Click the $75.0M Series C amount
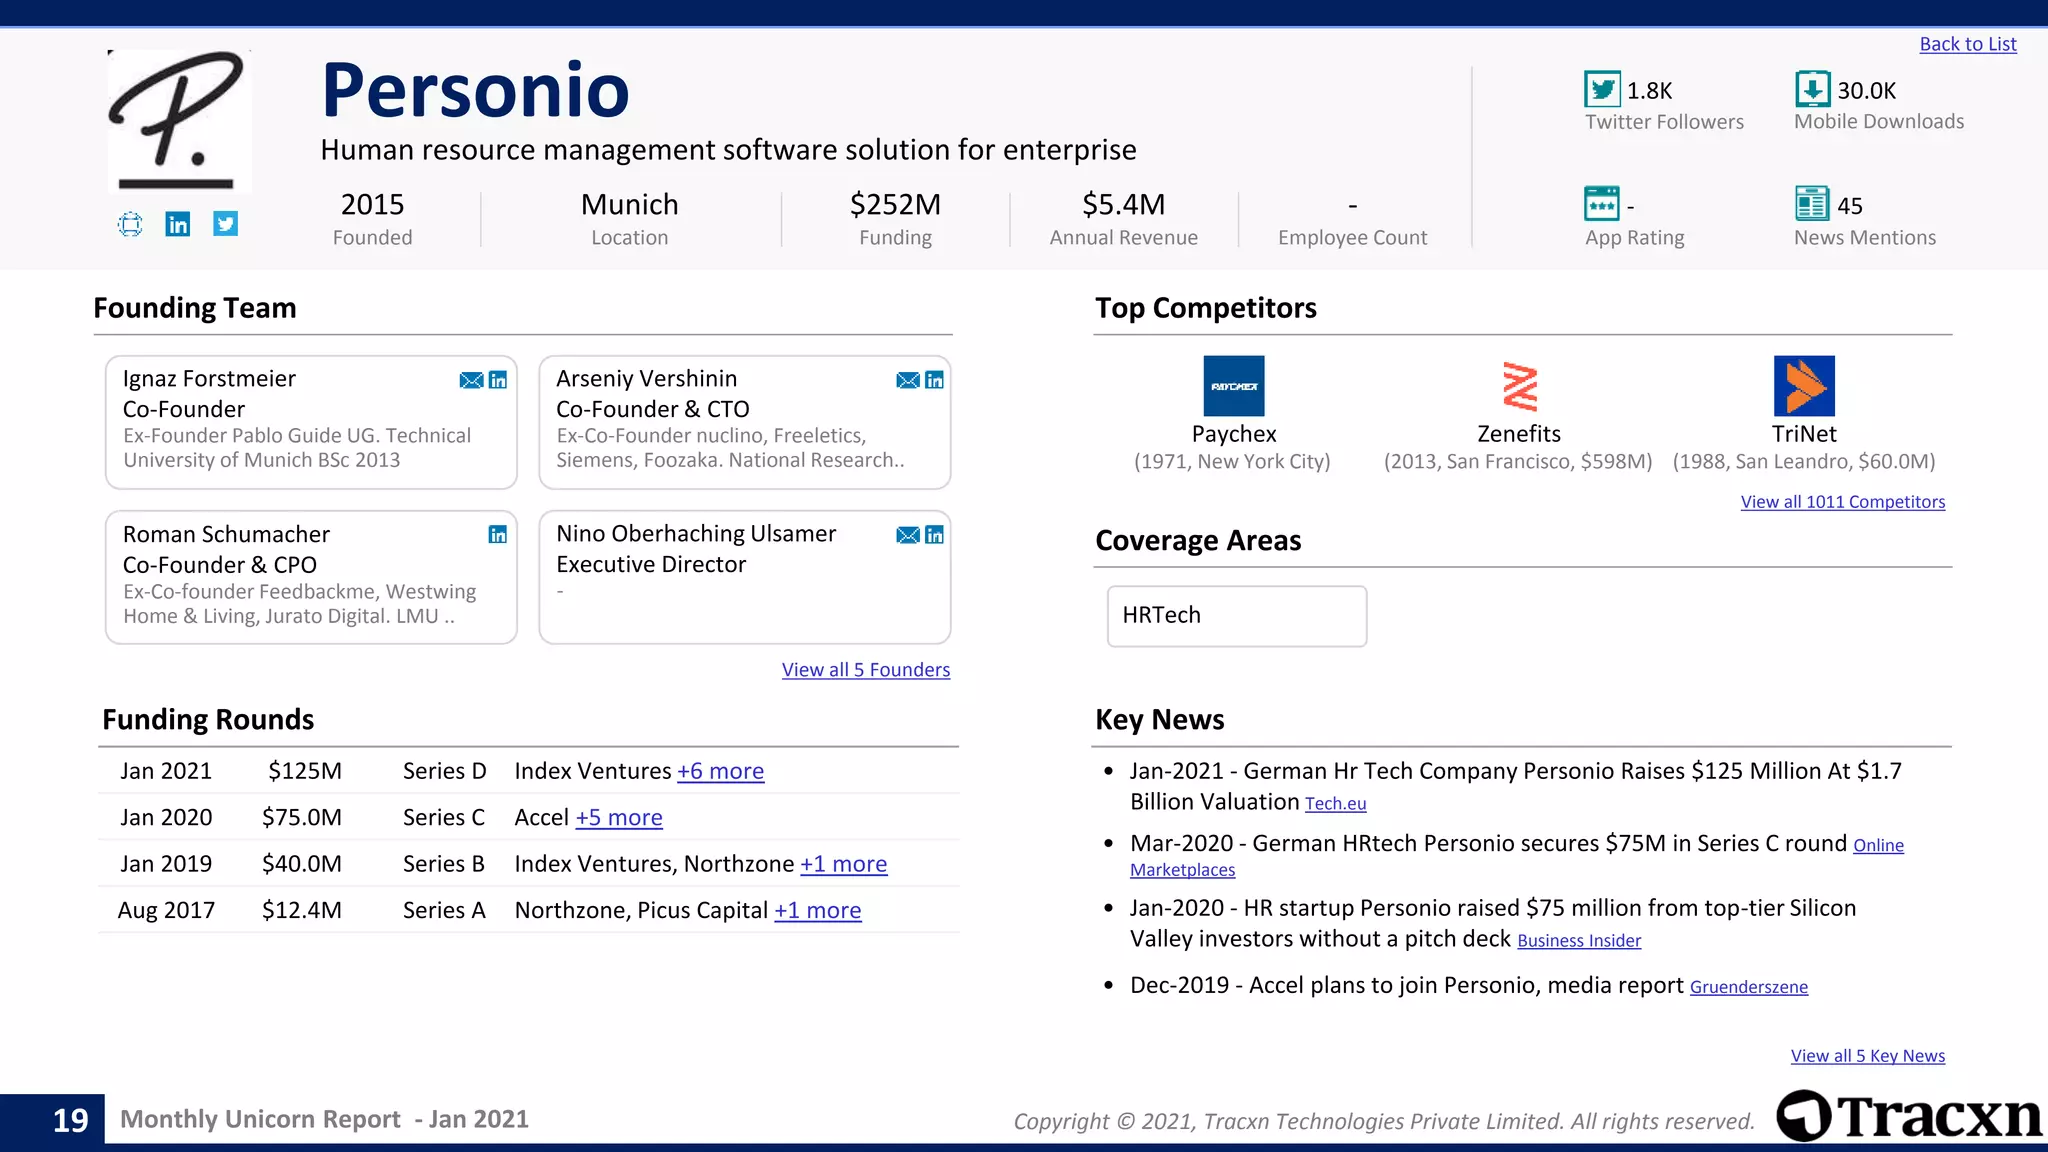The width and height of the screenshot is (2048, 1152). 302,818
